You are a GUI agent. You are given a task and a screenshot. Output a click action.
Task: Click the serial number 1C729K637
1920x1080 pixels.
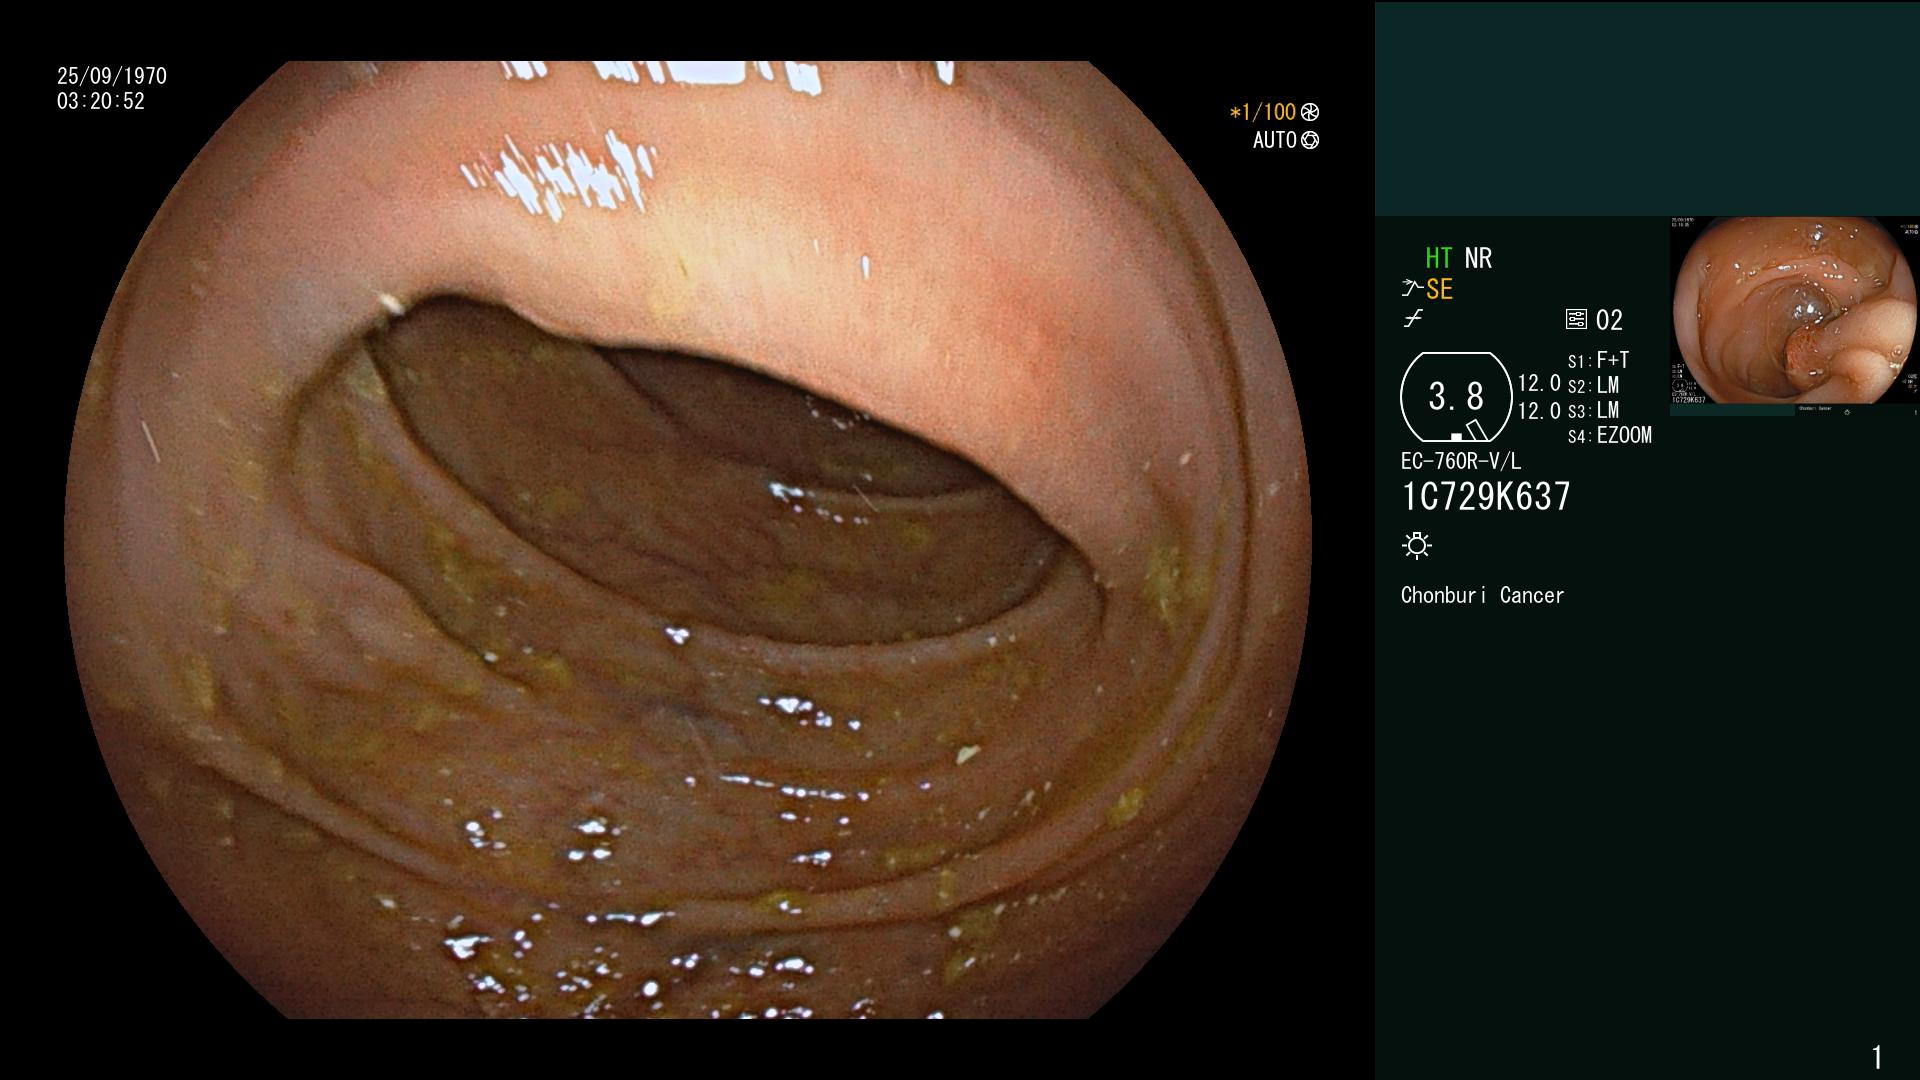pos(1486,497)
